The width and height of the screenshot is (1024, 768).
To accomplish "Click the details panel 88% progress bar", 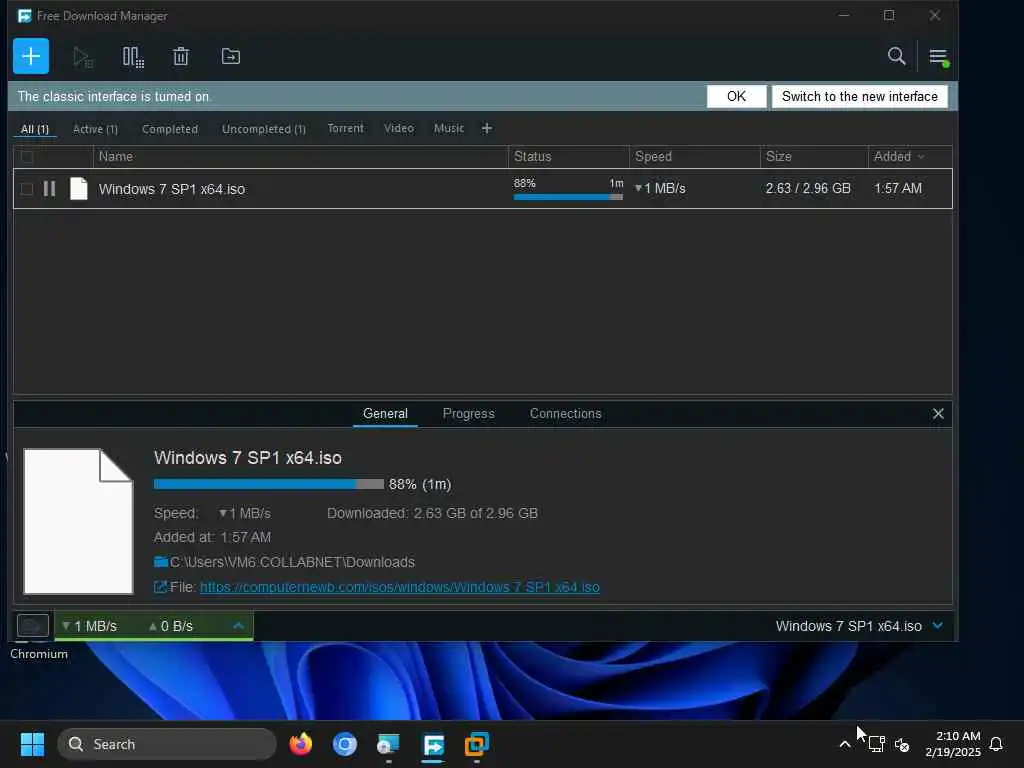I will (x=268, y=484).
